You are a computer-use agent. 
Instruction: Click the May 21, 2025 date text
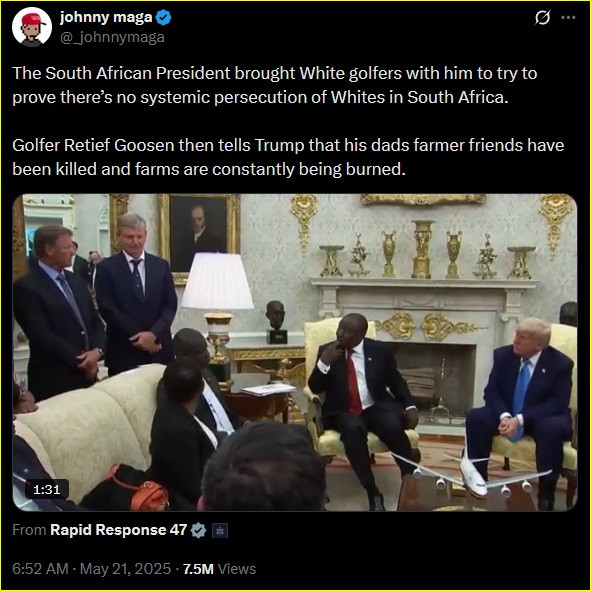pos(126,569)
